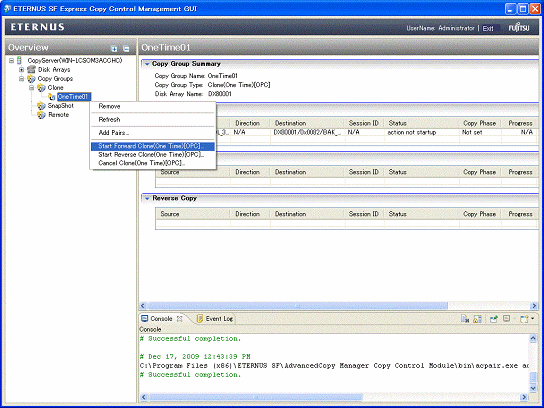Click the console line ending in acpair.exe
544x408 pixels.
click(x=334, y=366)
